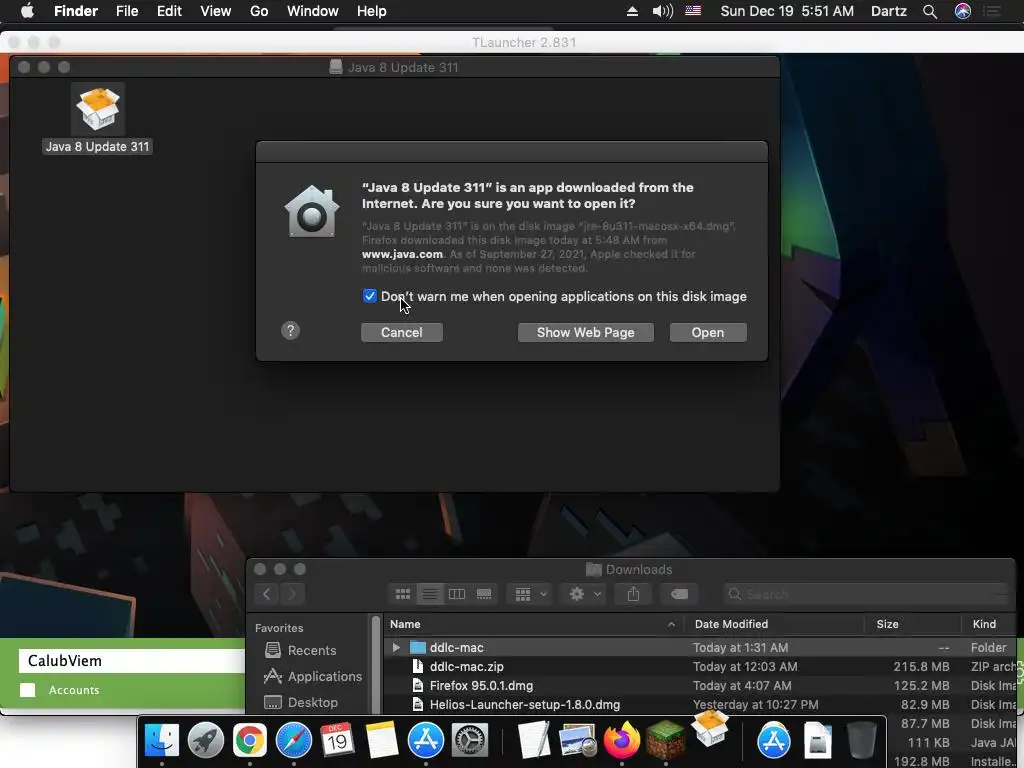Open the File menu
The image size is (1024, 768).
(127, 11)
